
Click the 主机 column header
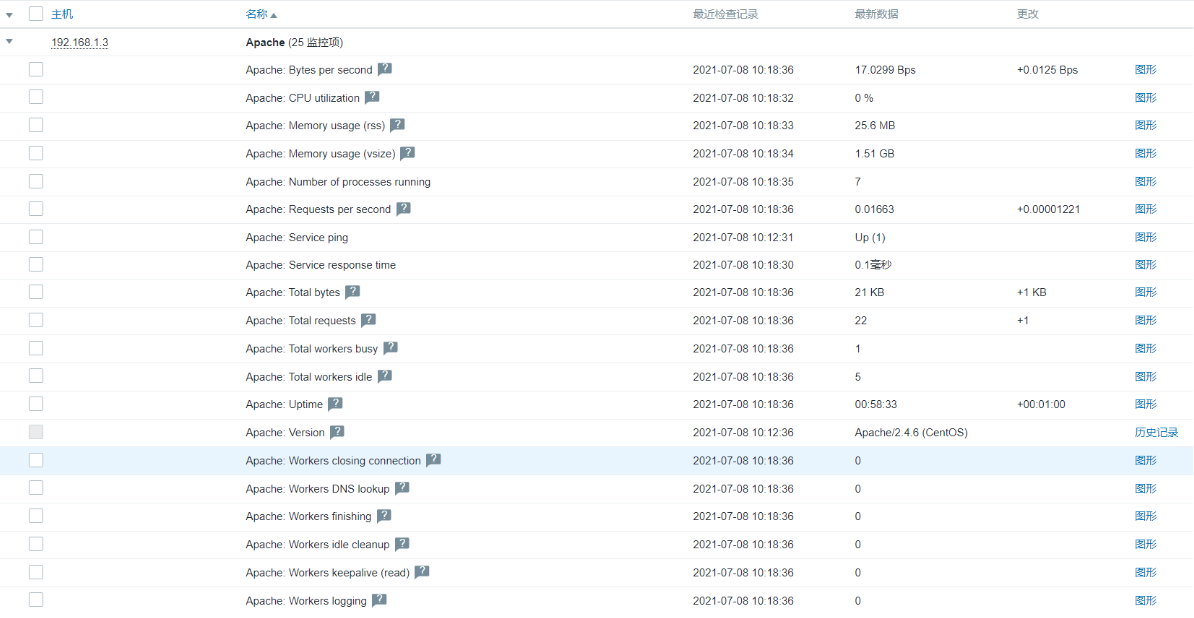tap(62, 14)
